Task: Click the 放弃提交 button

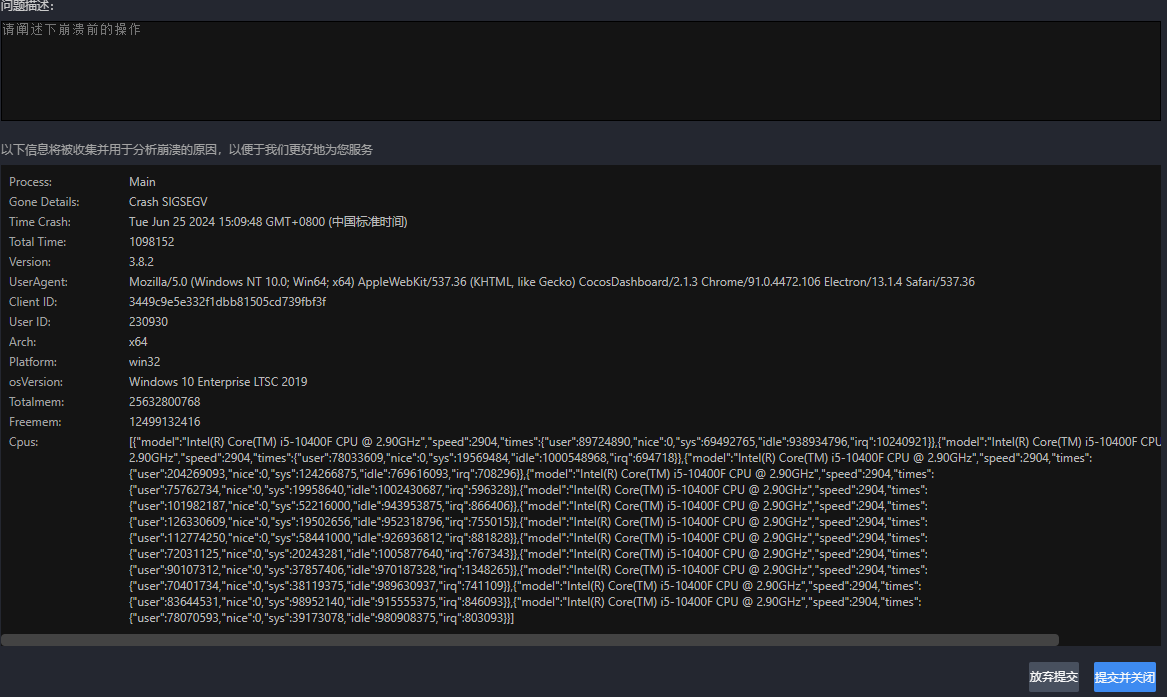Action: (x=1053, y=677)
